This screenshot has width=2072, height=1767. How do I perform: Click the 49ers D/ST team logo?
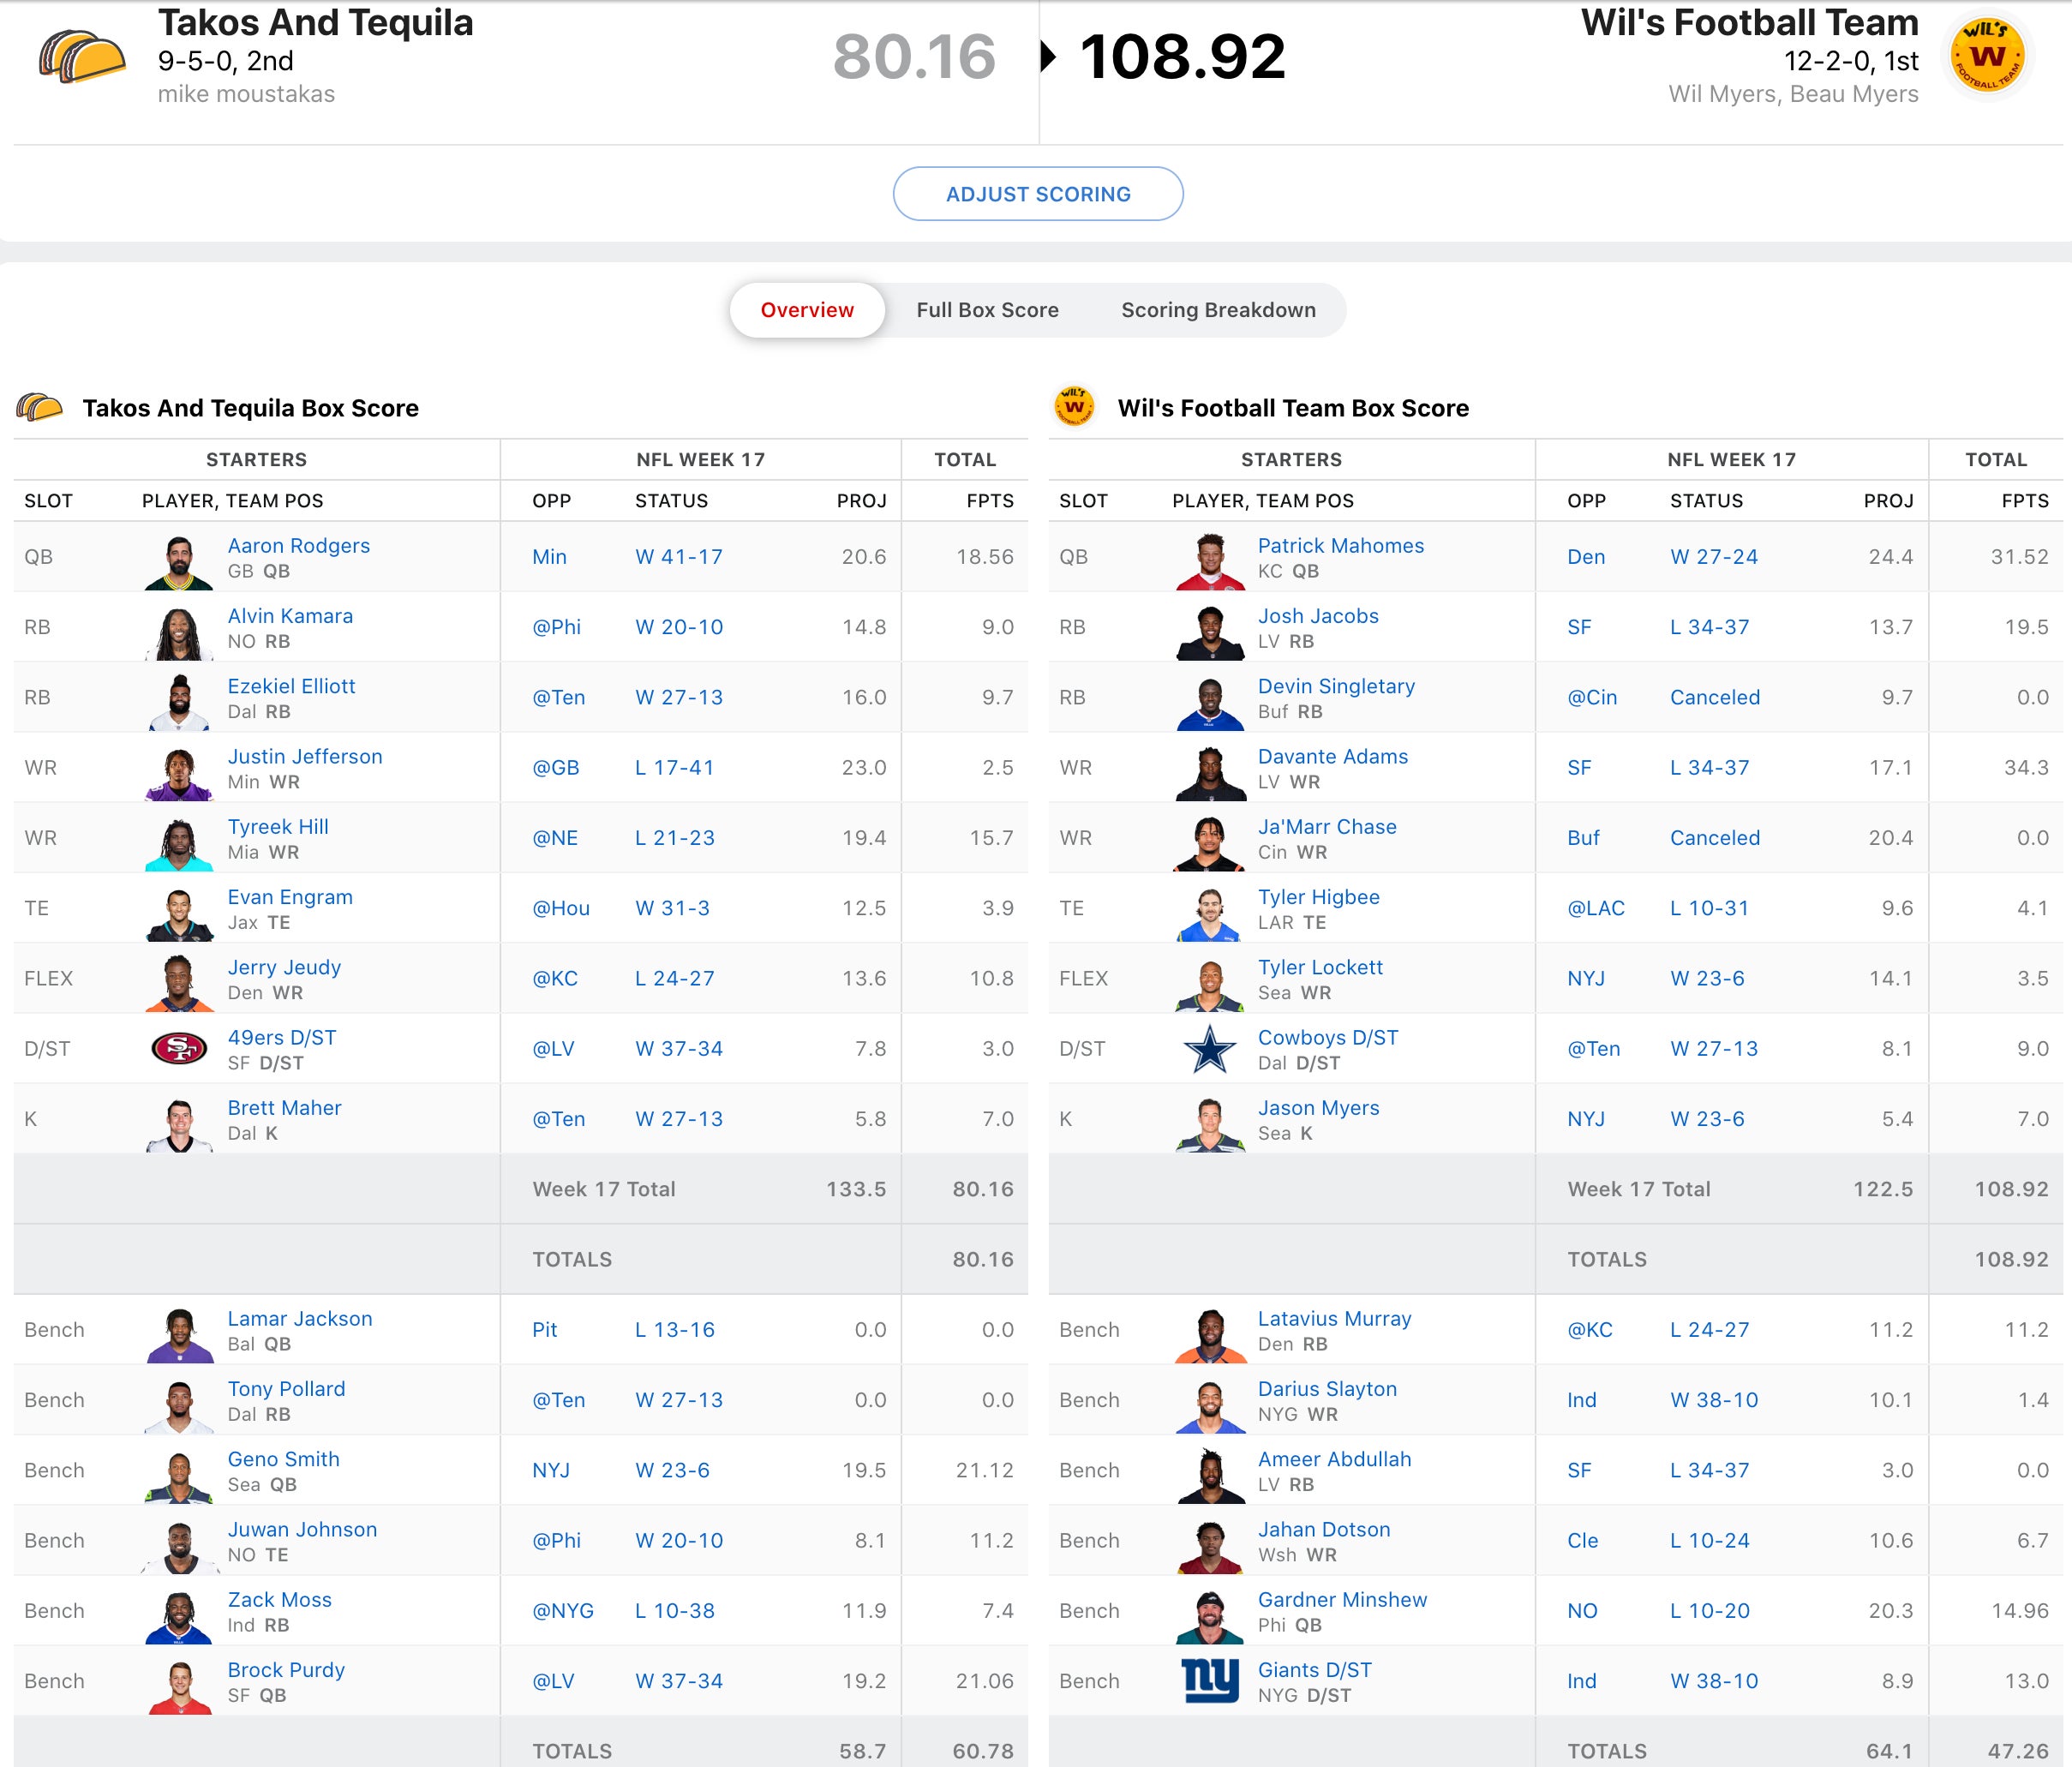tap(179, 1048)
